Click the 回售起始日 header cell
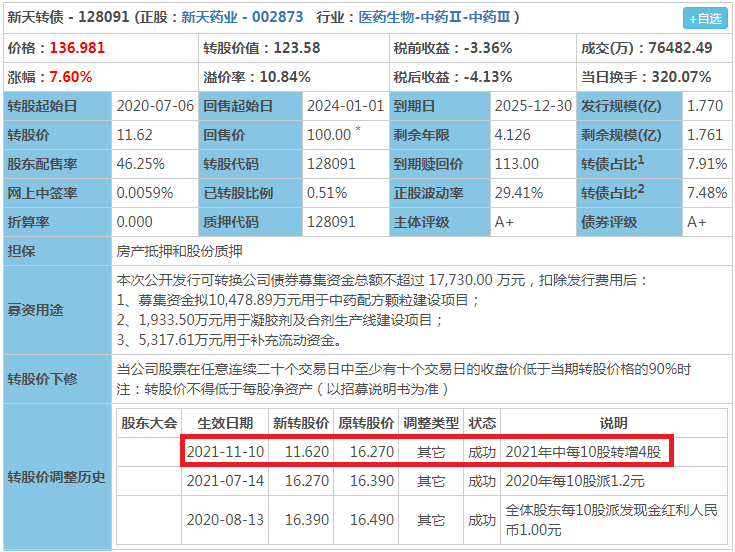Screen dimensions: 735x552 [x=251, y=106]
